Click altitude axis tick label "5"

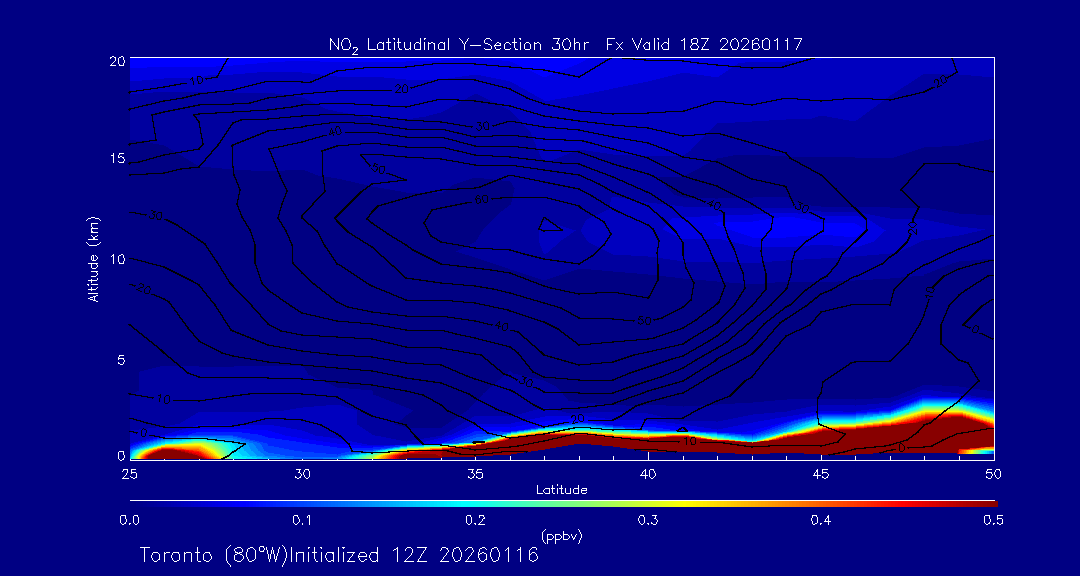(x=121, y=360)
